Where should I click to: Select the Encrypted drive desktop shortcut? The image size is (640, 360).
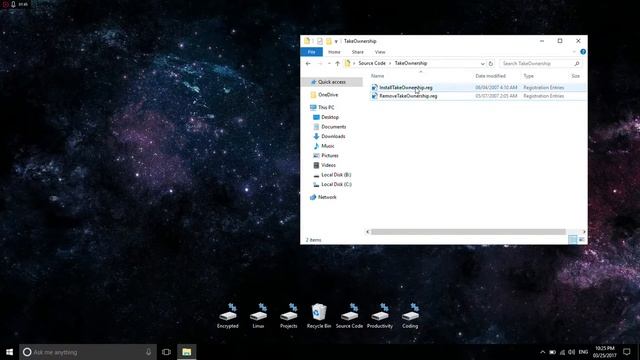228,316
